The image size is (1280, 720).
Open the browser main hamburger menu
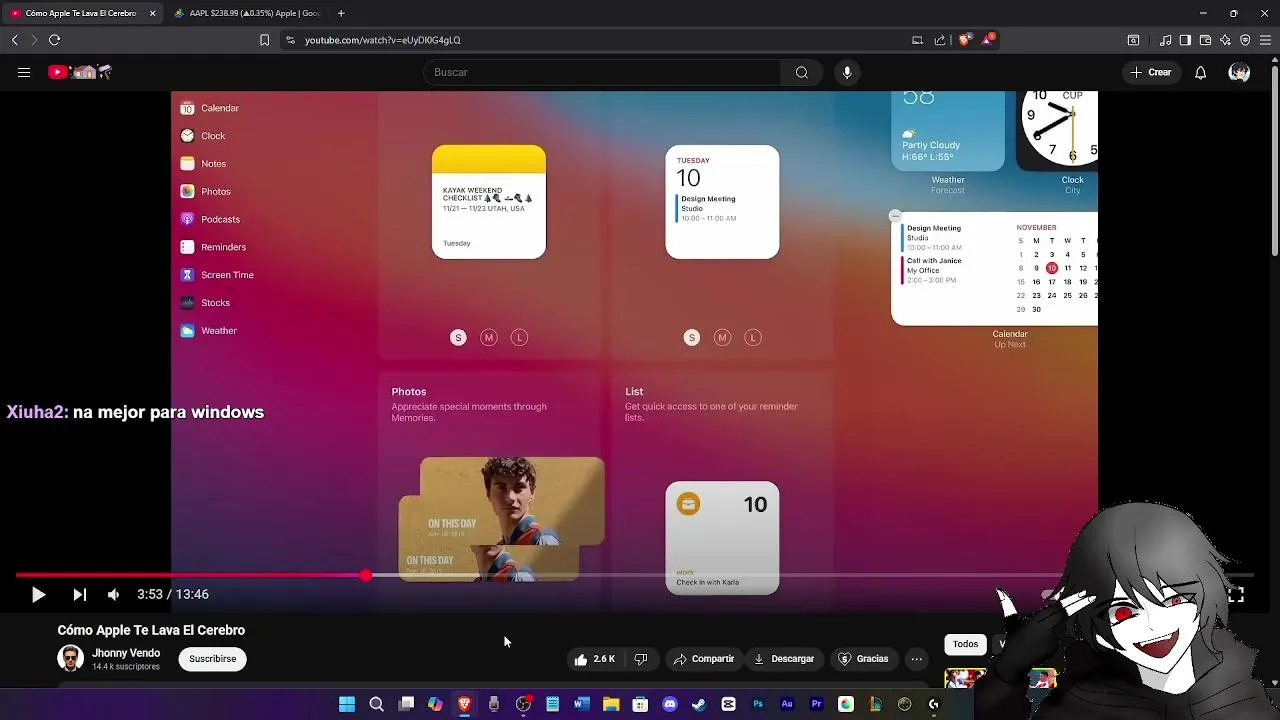1266,40
